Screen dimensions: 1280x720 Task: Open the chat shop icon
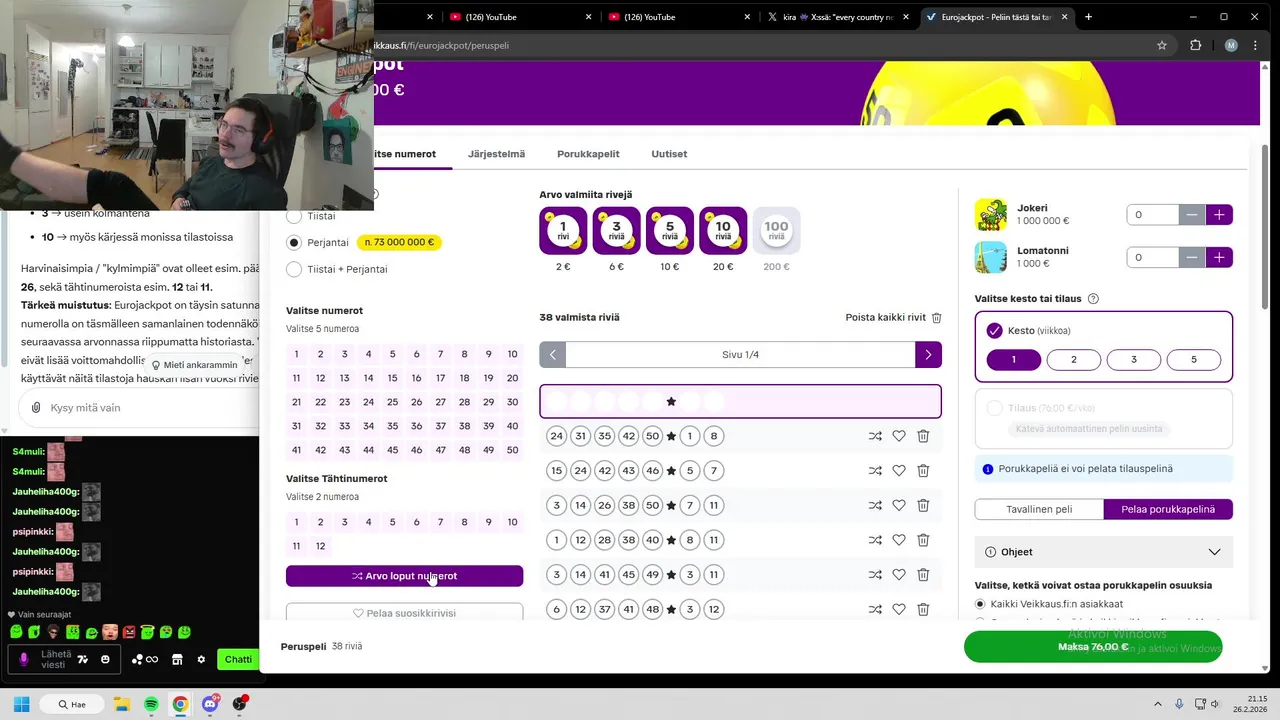pos(177,660)
